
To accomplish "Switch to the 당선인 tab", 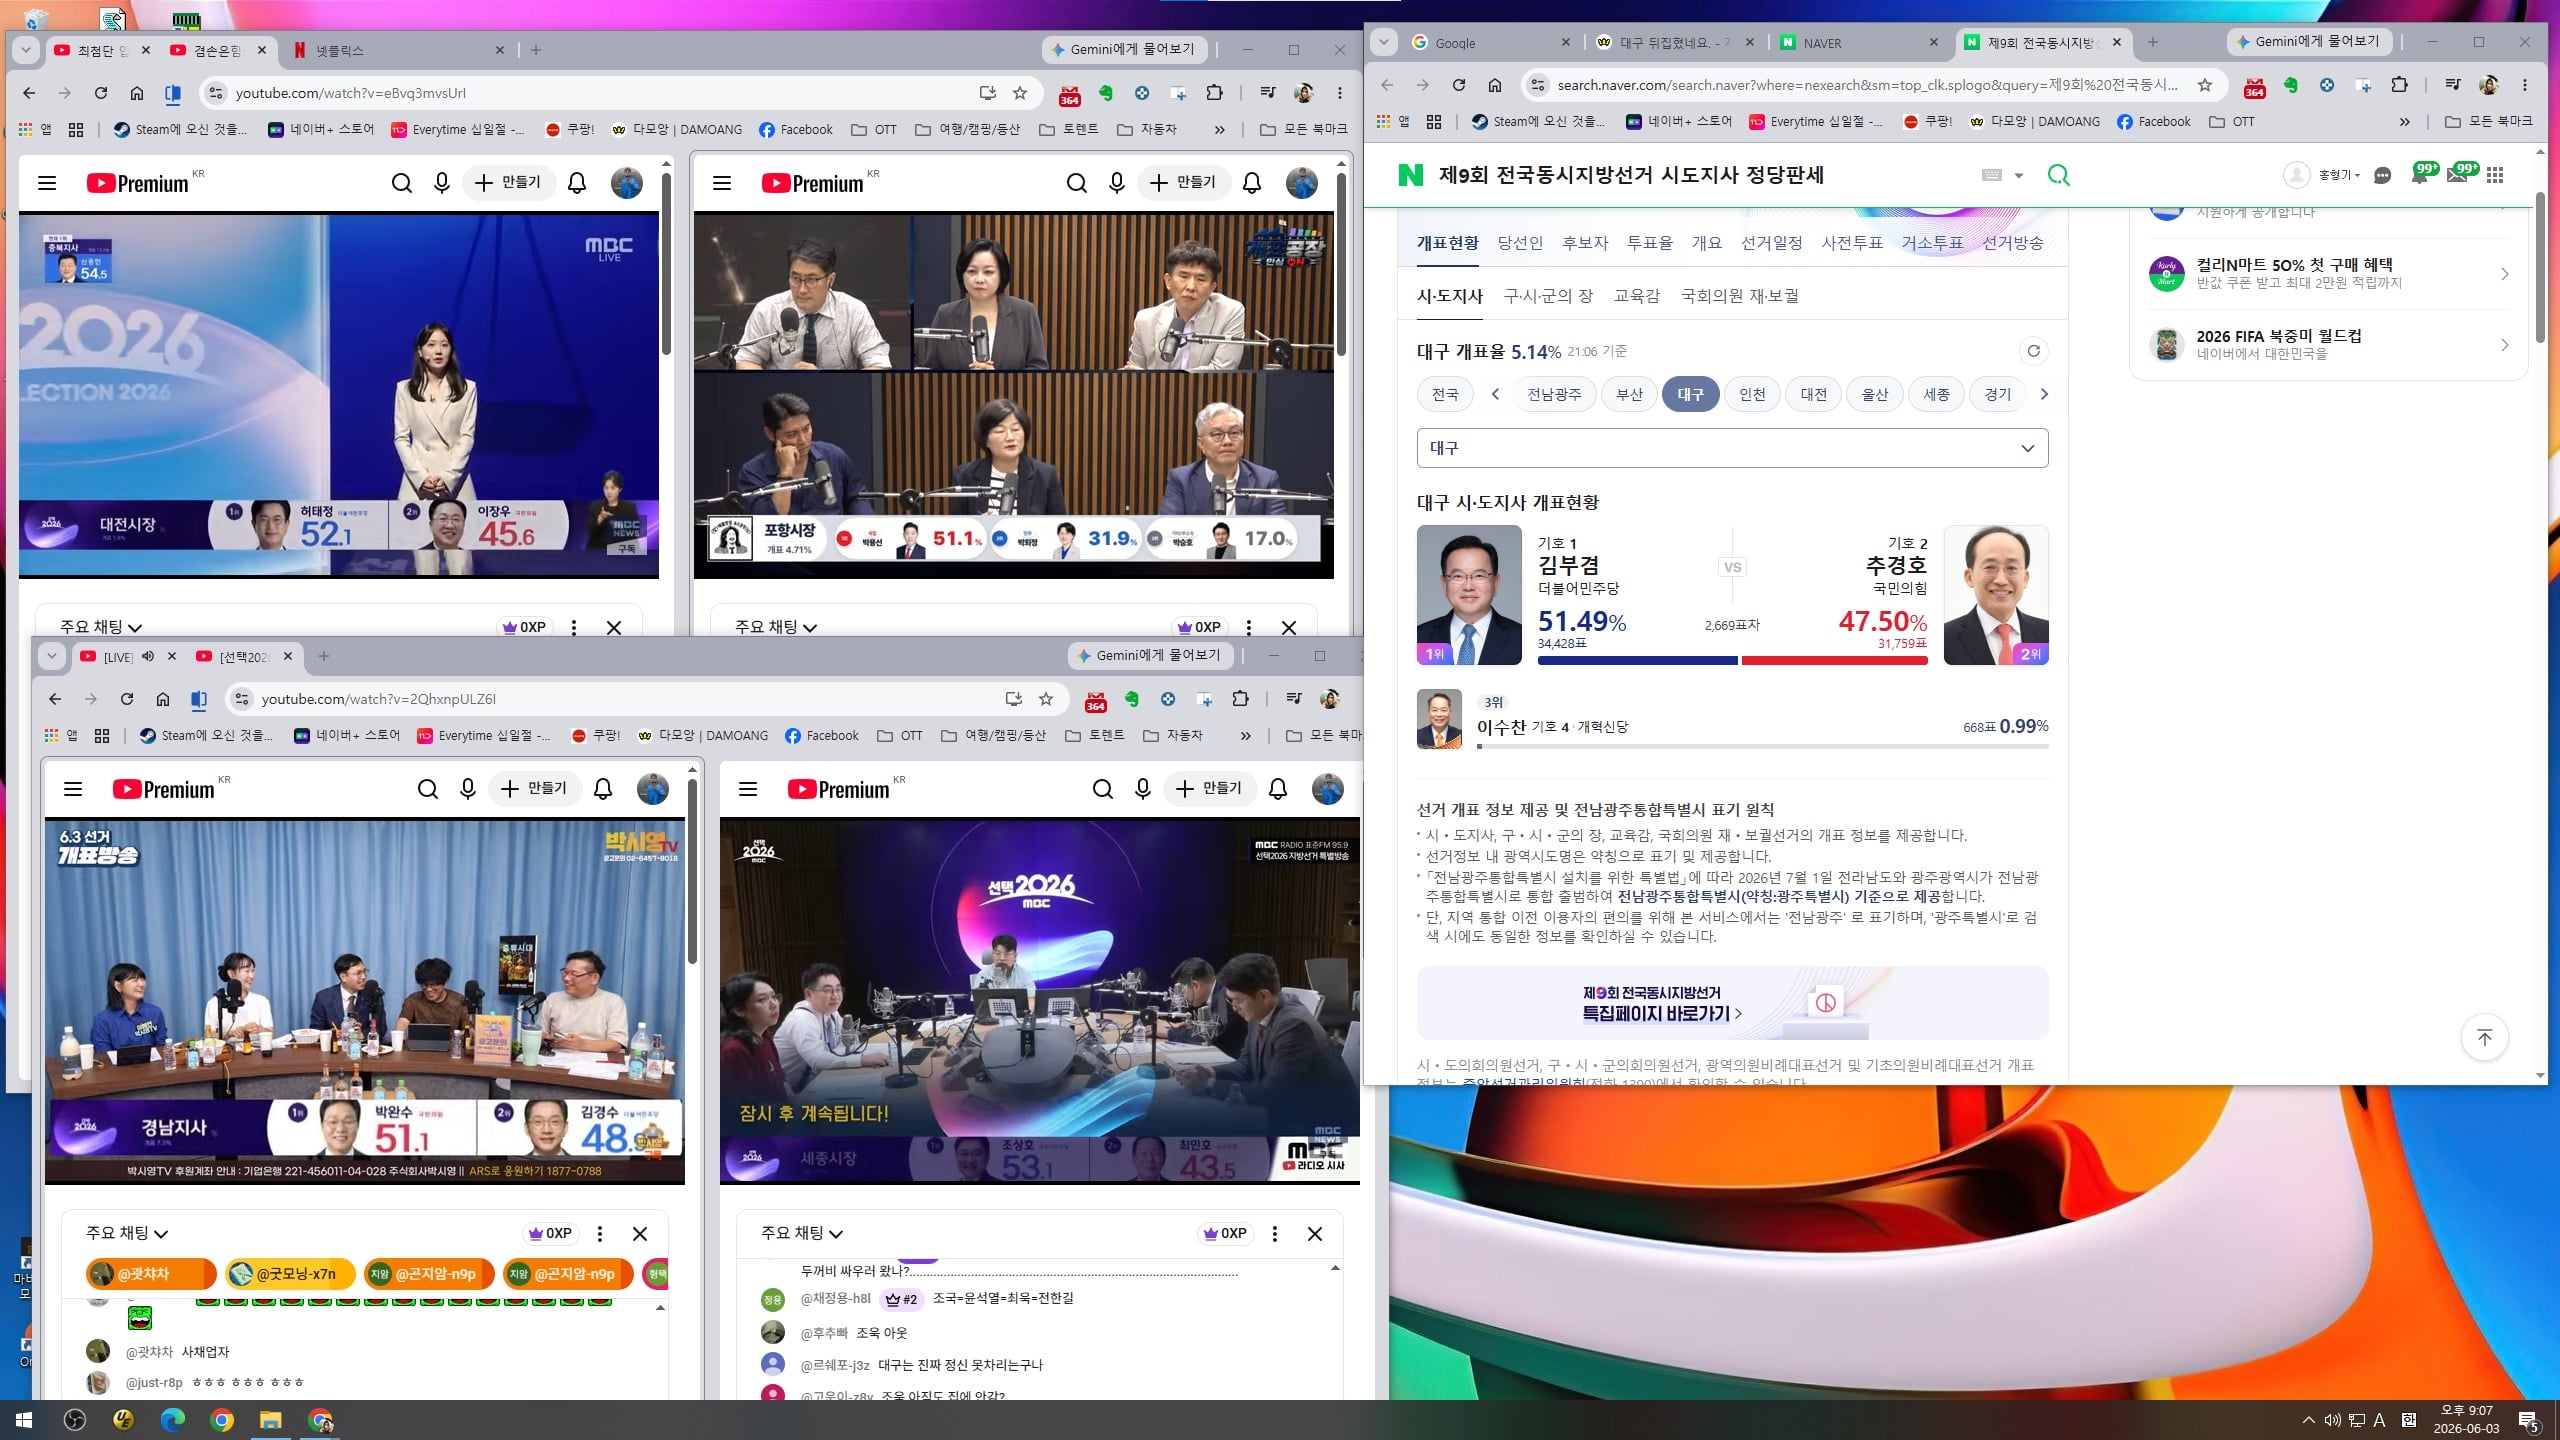I will (x=1520, y=243).
